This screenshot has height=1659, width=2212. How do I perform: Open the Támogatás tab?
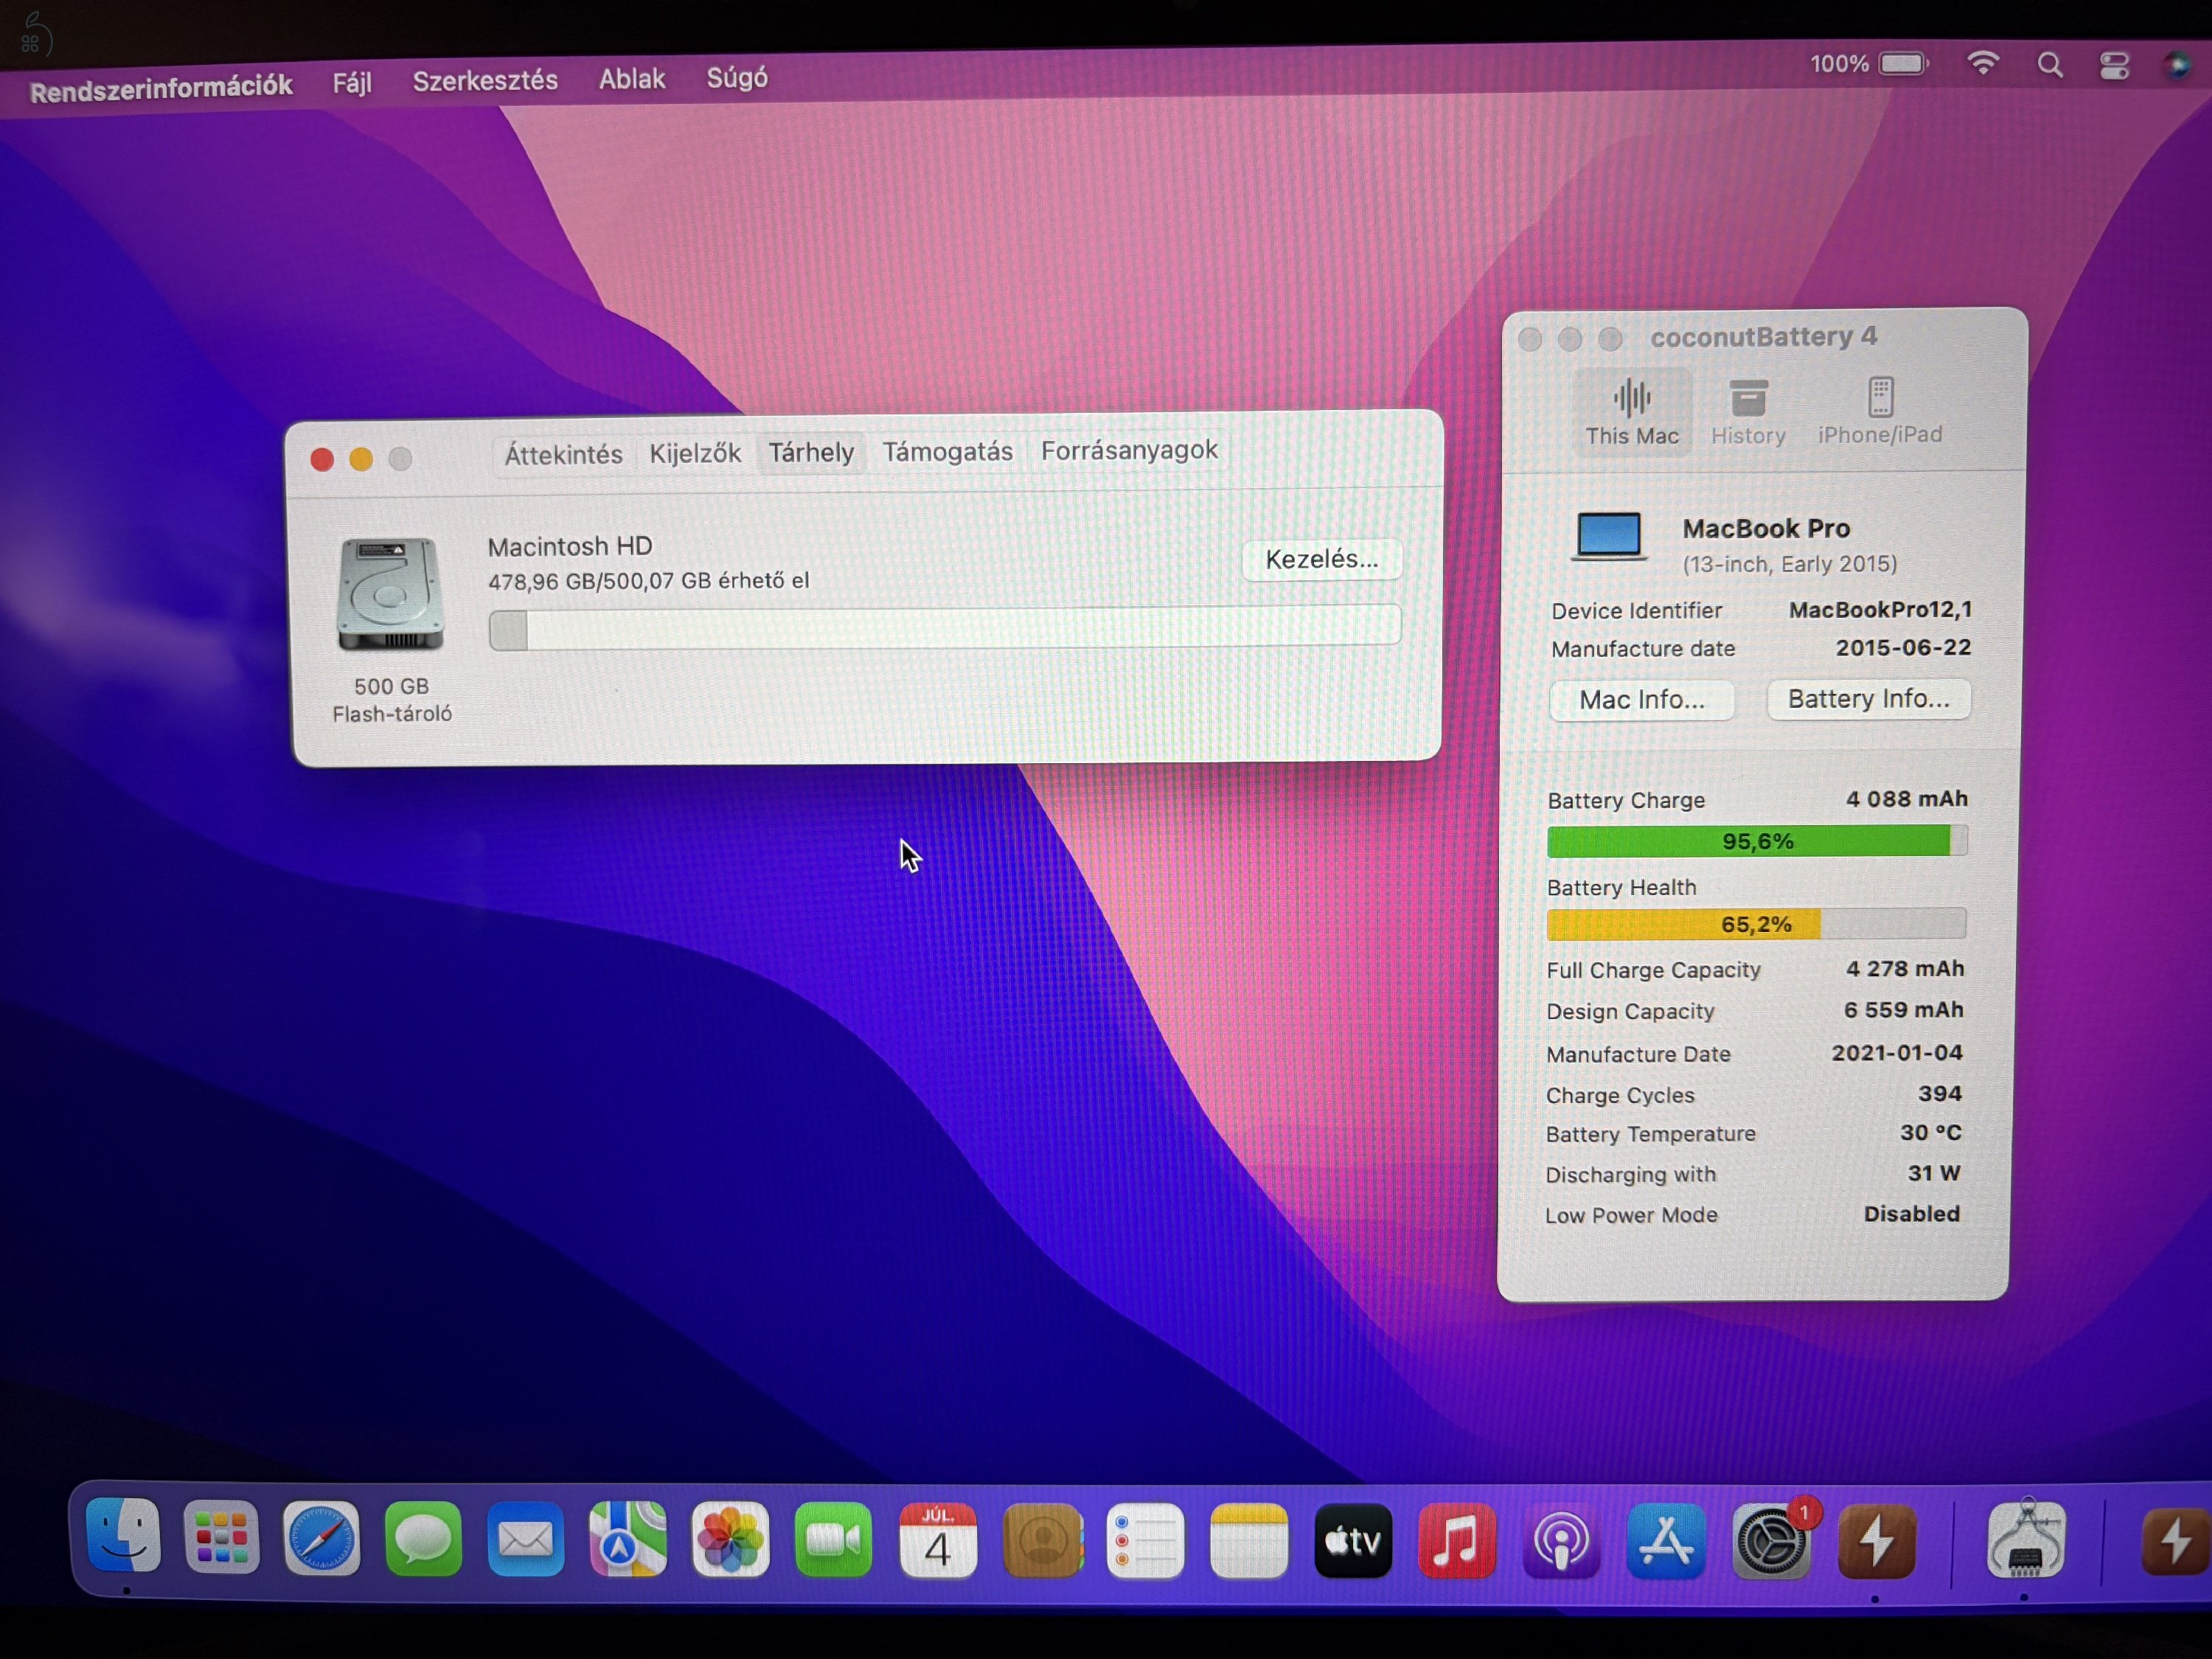[x=947, y=451]
